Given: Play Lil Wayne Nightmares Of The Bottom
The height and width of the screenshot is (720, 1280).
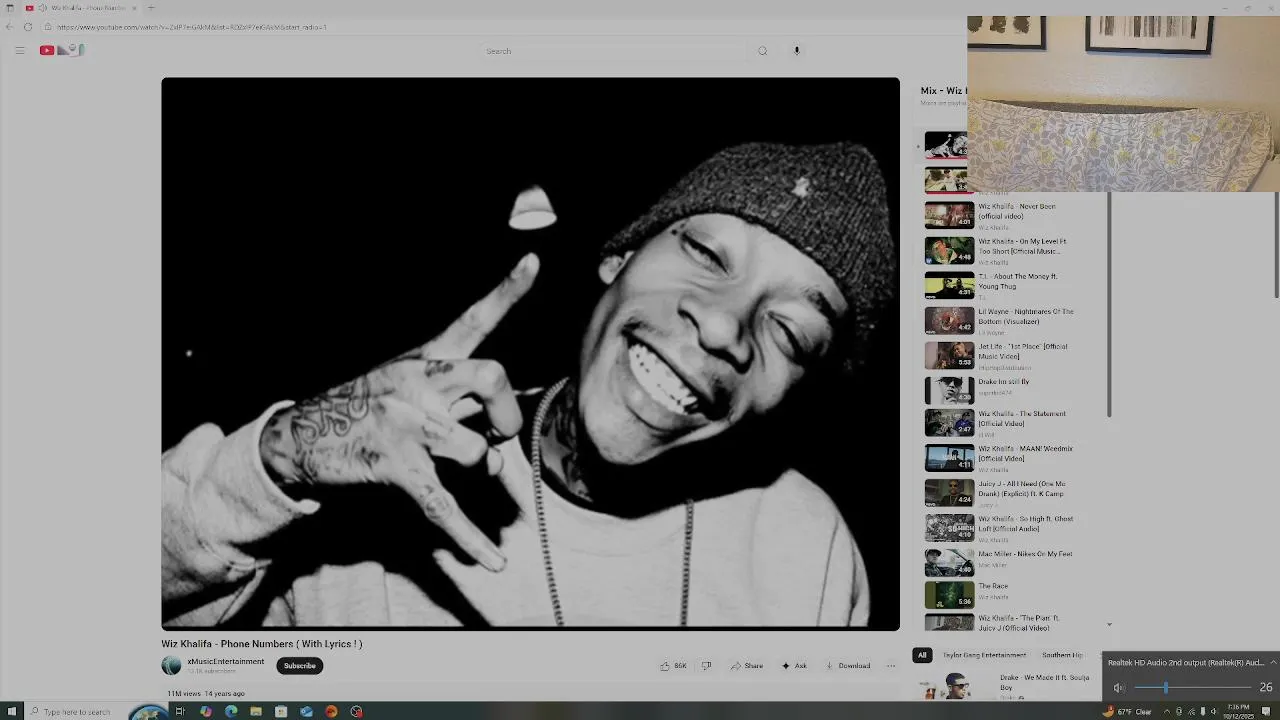Looking at the screenshot, I should 949,320.
